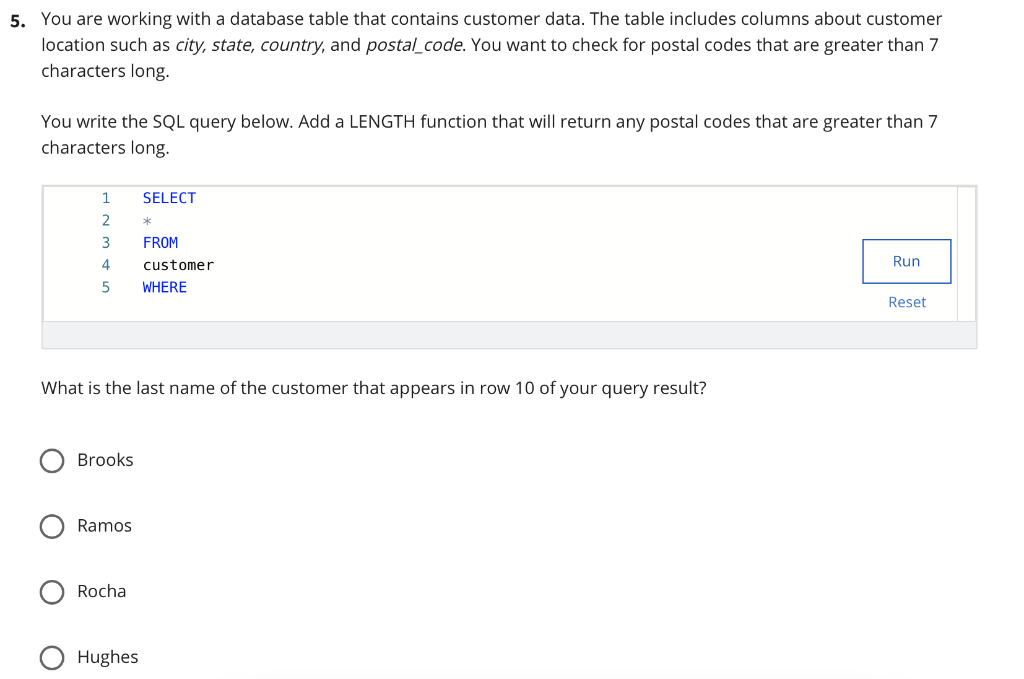Click the customer table name on line 4

pos(178,264)
